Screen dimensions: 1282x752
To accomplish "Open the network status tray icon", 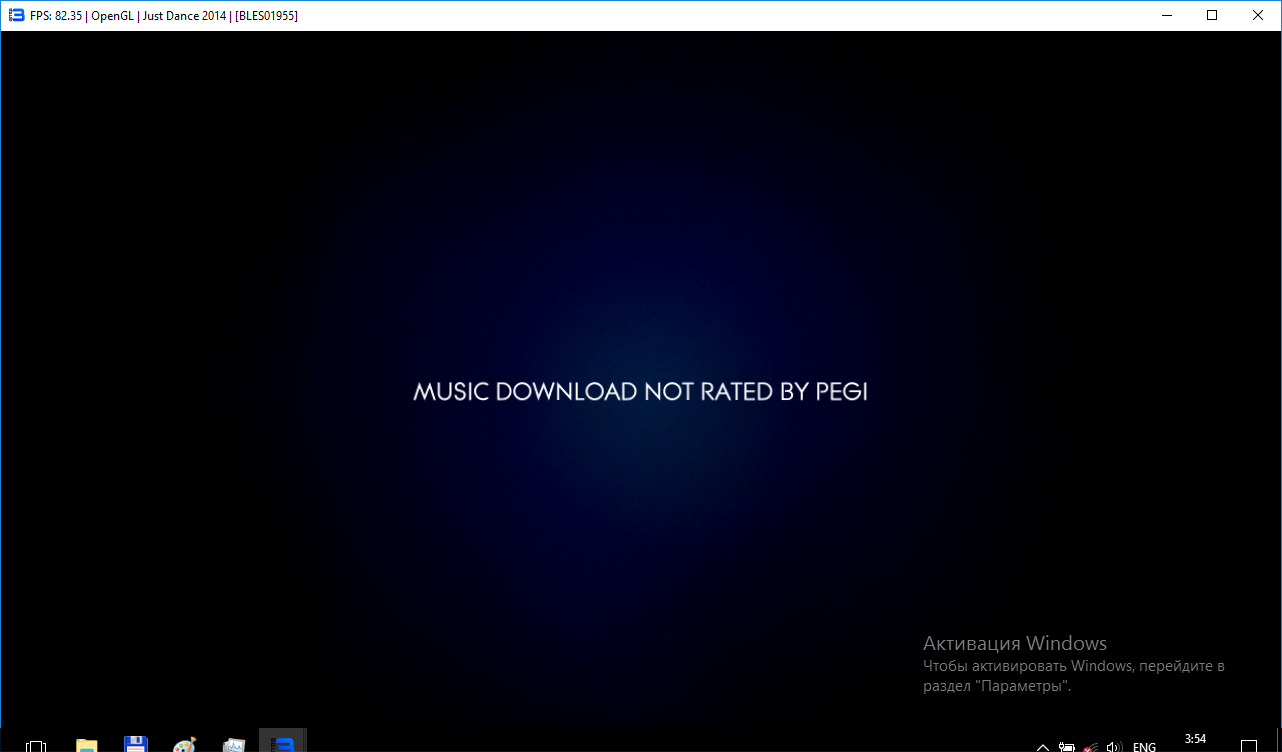I will 1091,746.
